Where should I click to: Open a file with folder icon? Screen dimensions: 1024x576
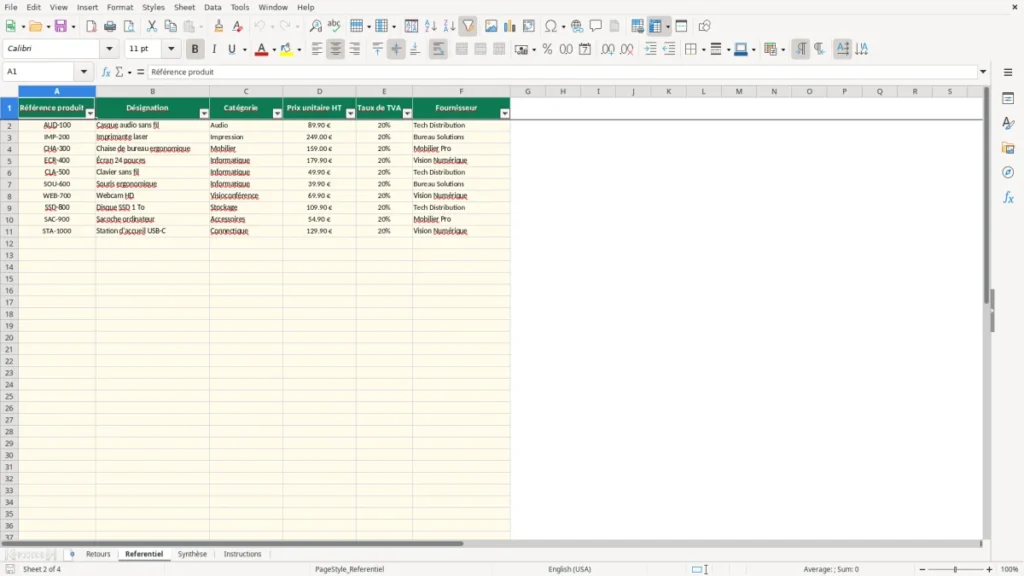click(x=35, y=26)
